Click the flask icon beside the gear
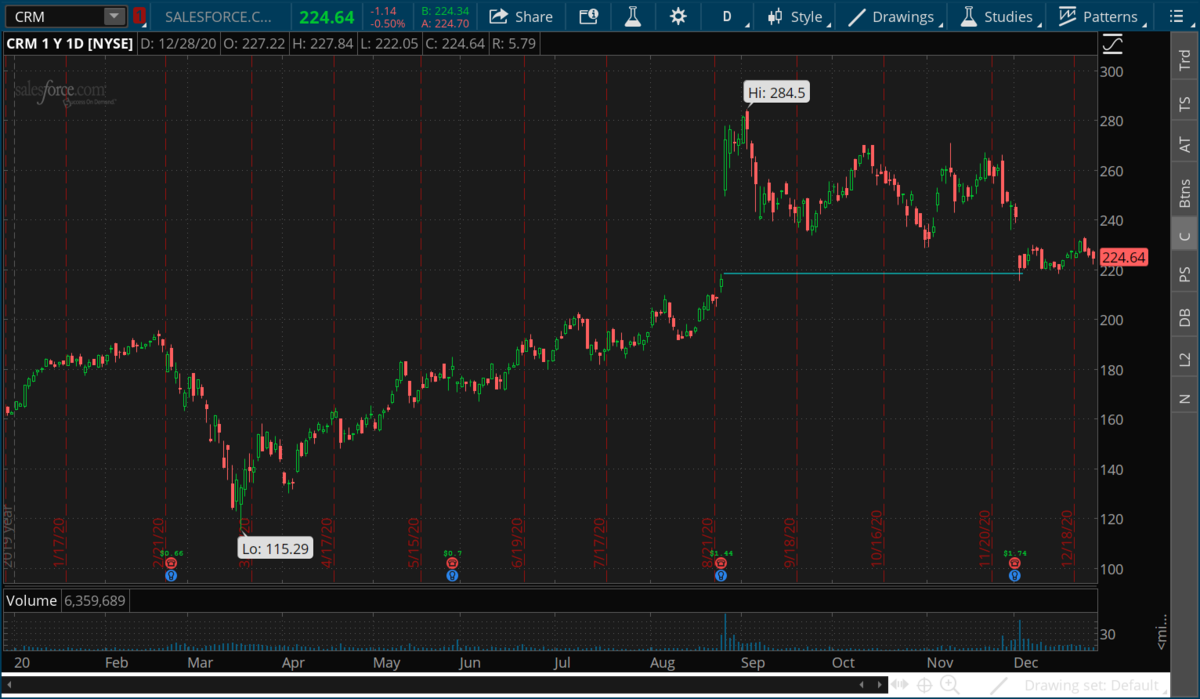Viewport: 1200px width, 699px height. 632,16
